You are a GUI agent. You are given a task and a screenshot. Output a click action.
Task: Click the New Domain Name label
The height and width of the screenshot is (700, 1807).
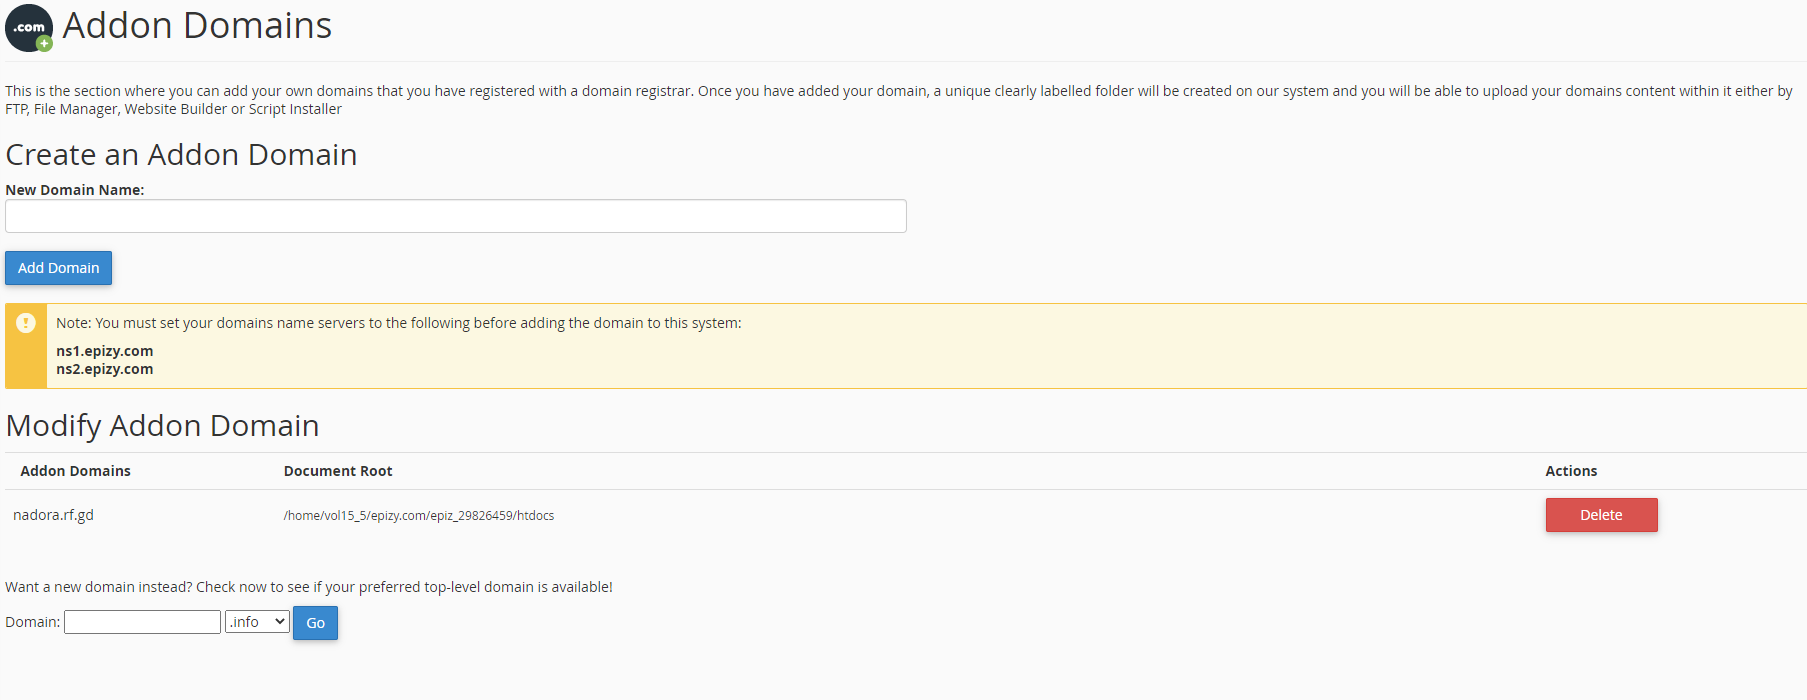[74, 190]
